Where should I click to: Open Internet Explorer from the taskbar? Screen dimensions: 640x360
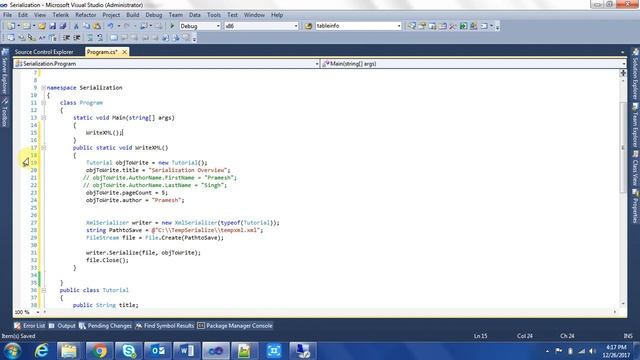[x=42, y=351]
